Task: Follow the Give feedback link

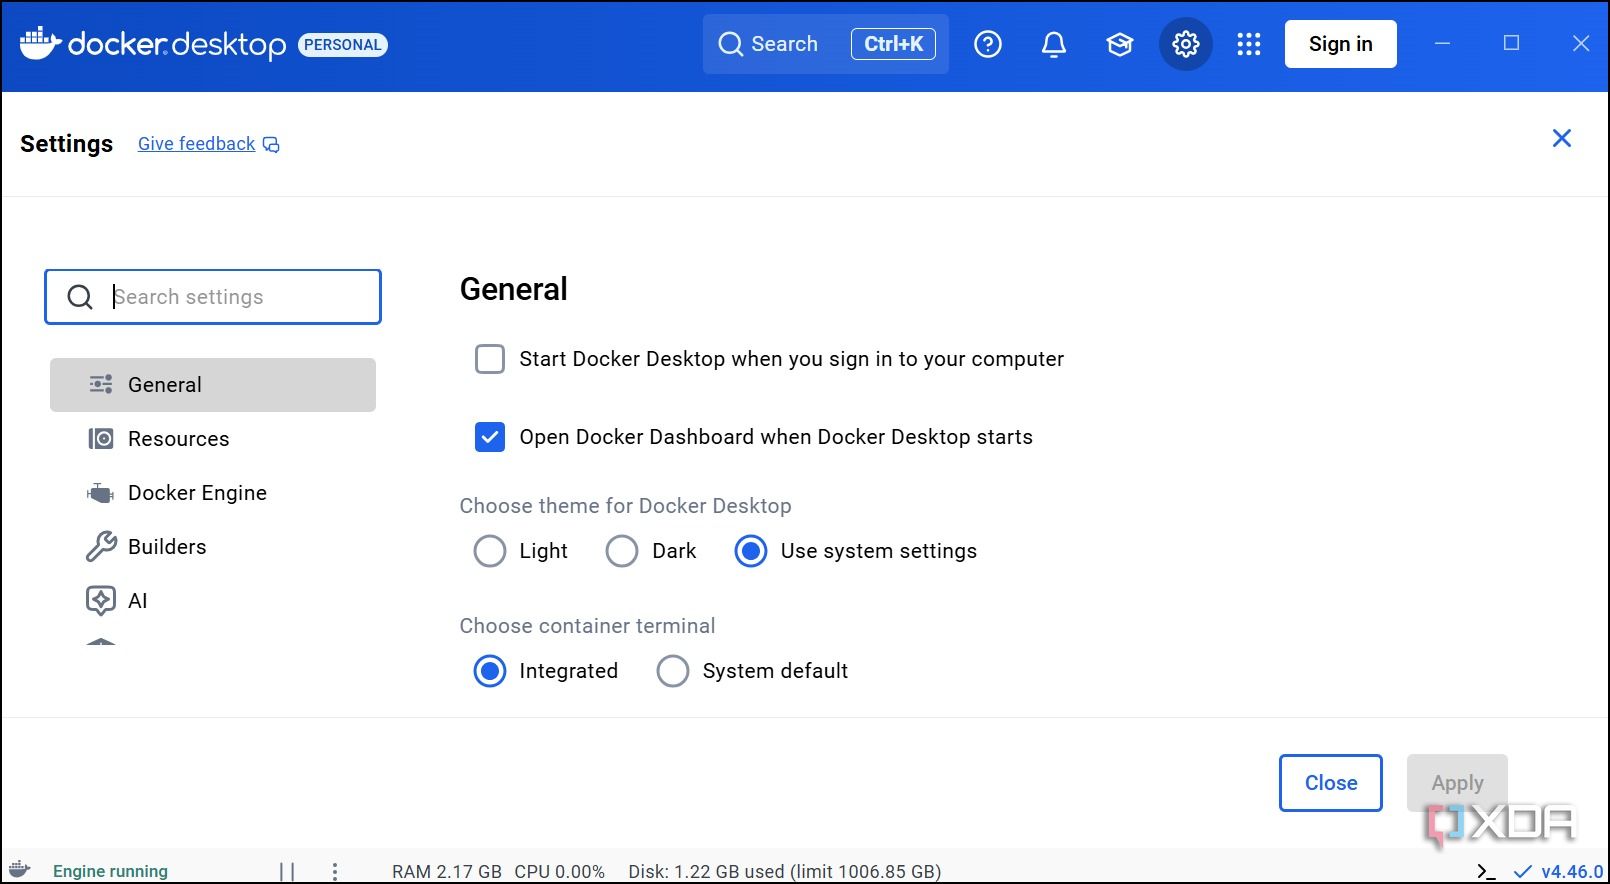Action: (197, 144)
